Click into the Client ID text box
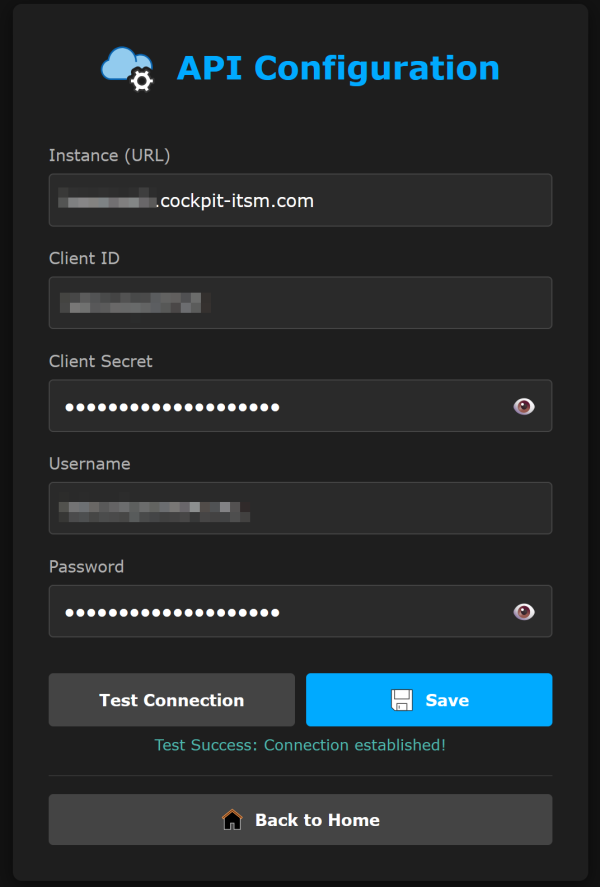 tap(300, 303)
